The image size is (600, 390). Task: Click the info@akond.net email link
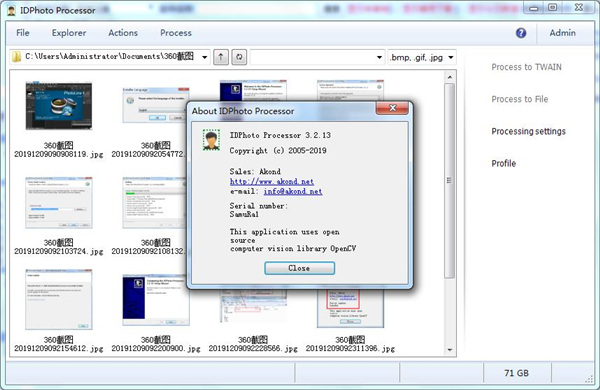coord(293,191)
